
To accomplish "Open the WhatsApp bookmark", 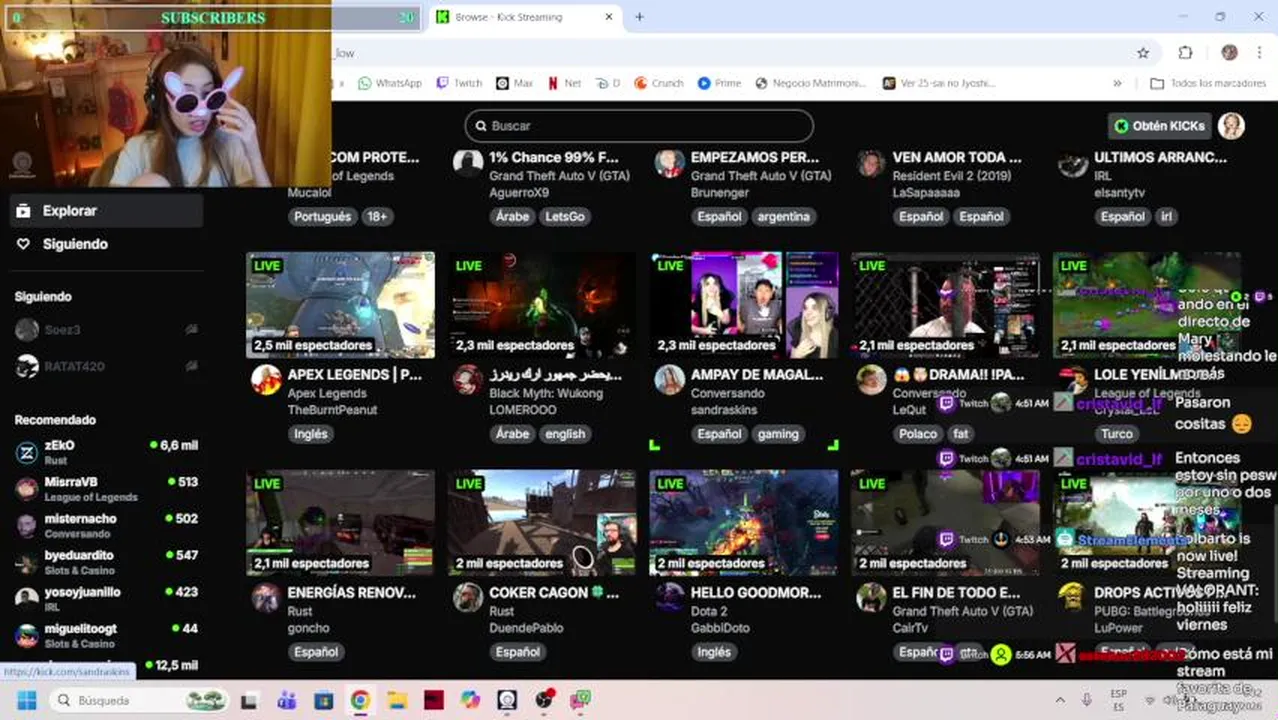I will click(x=390, y=83).
